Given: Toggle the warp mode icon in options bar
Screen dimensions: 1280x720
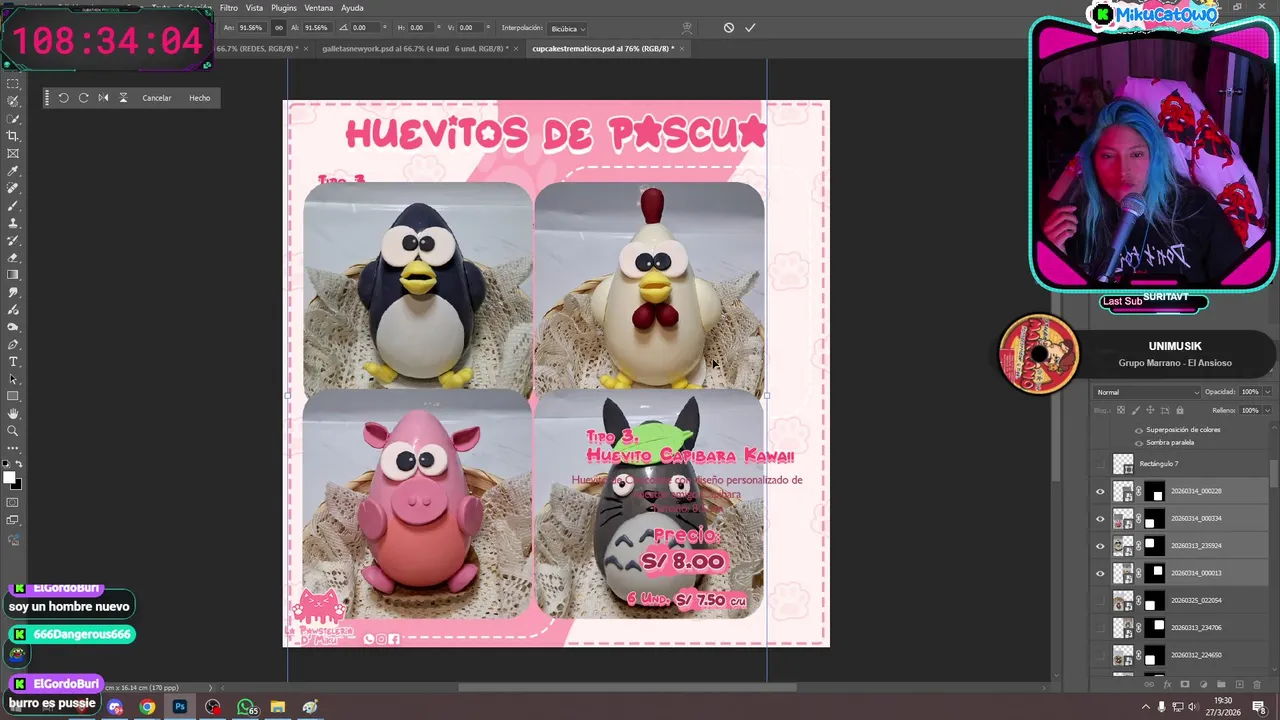Looking at the screenshot, I should (687, 28).
